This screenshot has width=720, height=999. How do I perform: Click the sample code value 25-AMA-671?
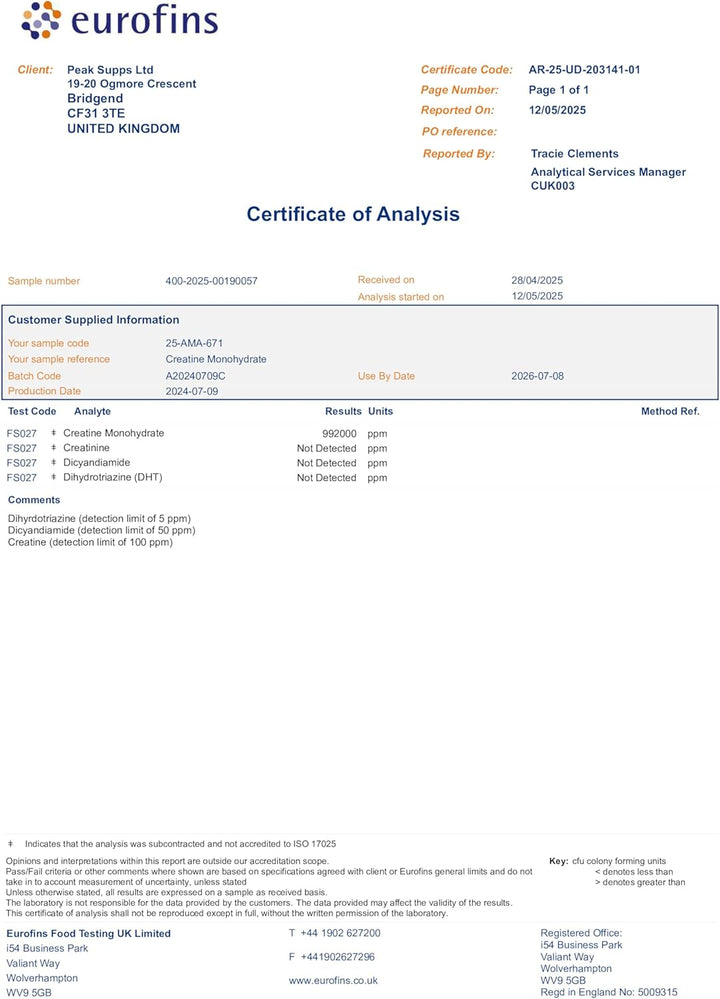click(194, 343)
